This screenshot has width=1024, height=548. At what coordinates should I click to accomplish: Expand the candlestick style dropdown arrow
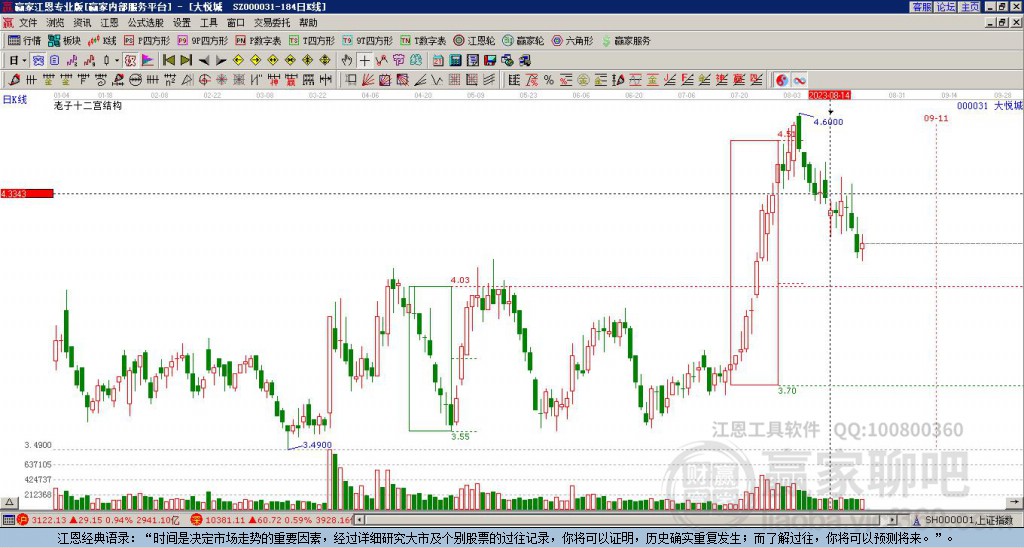(x=117, y=61)
